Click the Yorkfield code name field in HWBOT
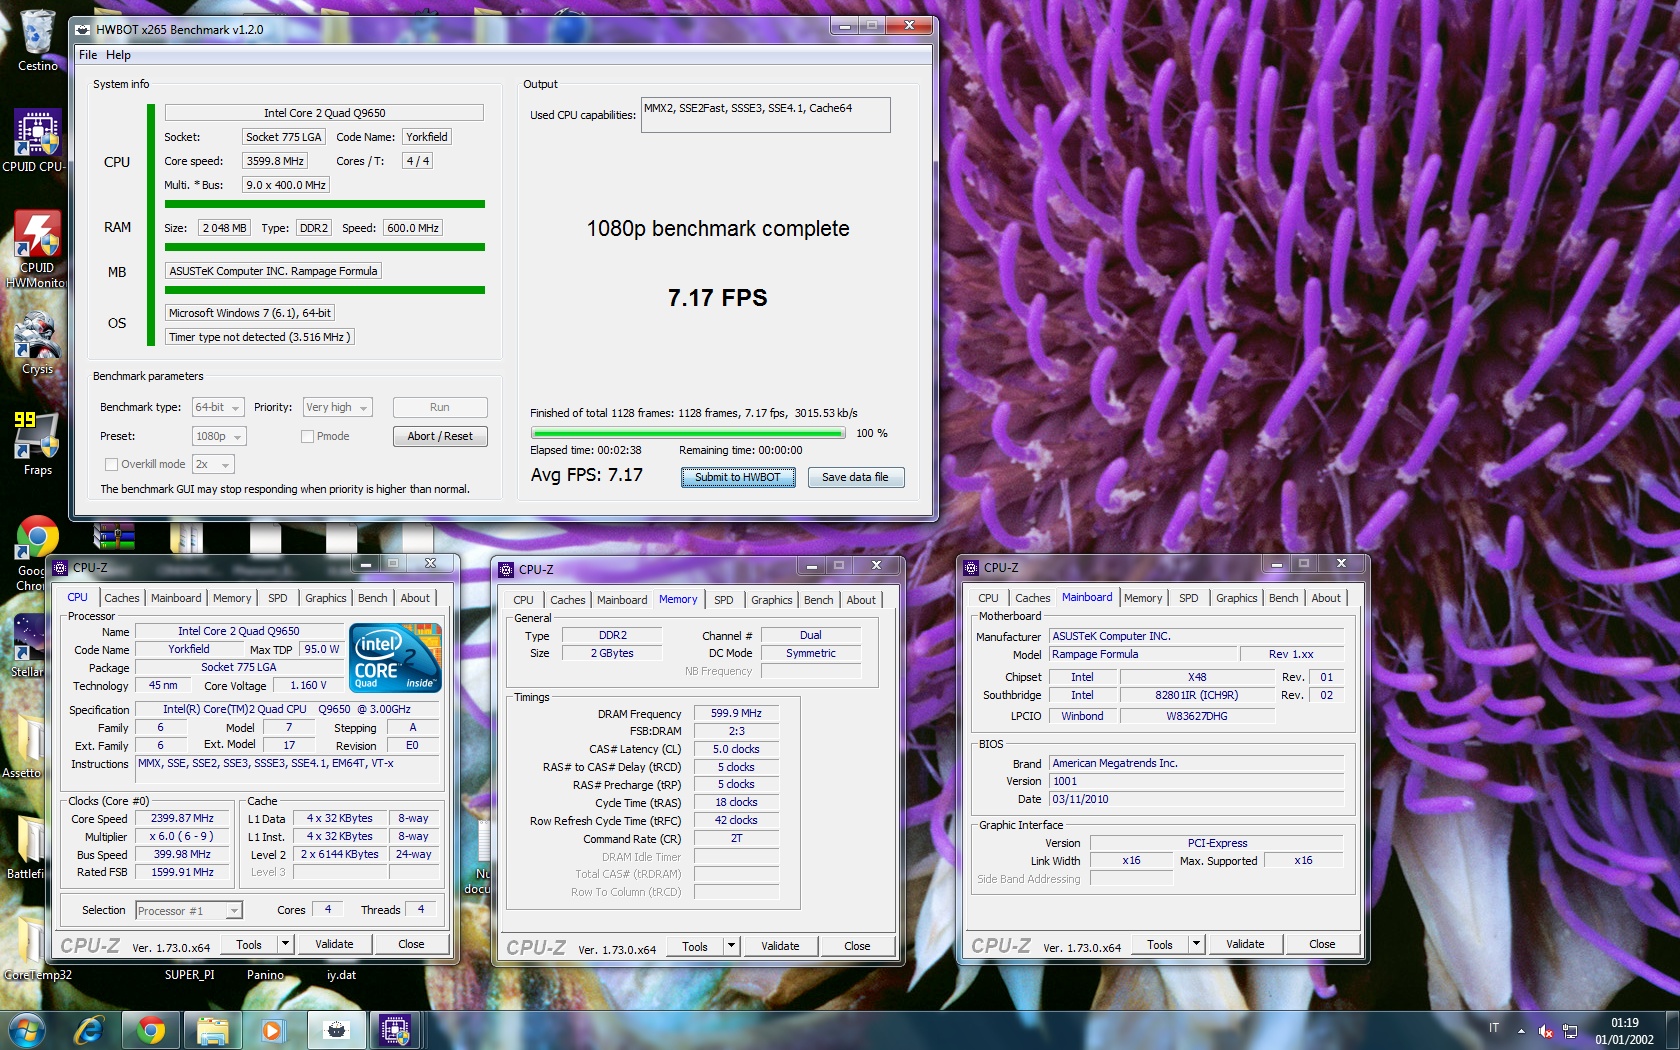This screenshot has height=1050, width=1680. pos(427,137)
